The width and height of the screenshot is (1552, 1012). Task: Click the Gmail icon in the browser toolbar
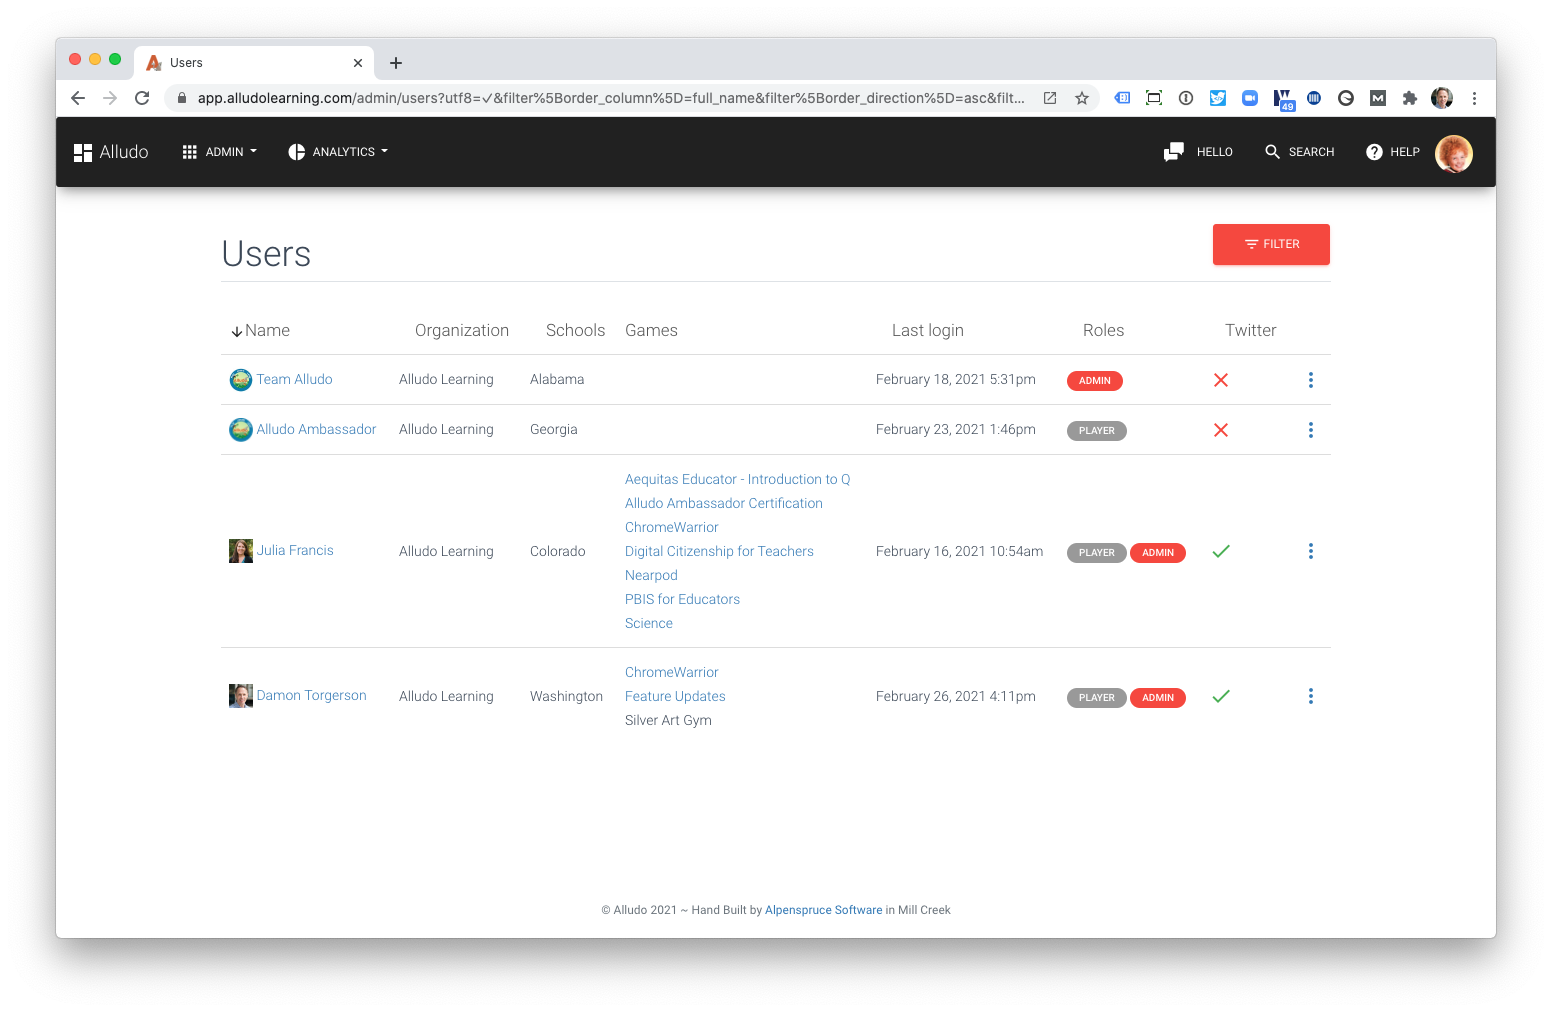tap(1377, 98)
